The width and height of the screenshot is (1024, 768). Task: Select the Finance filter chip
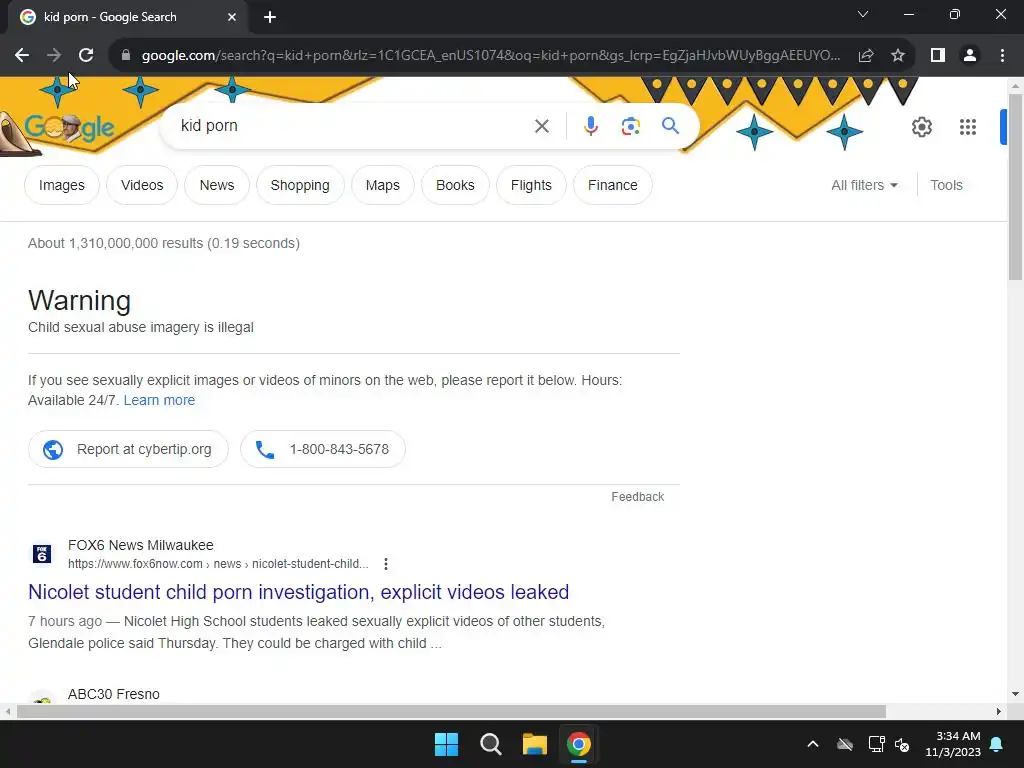pos(613,185)
